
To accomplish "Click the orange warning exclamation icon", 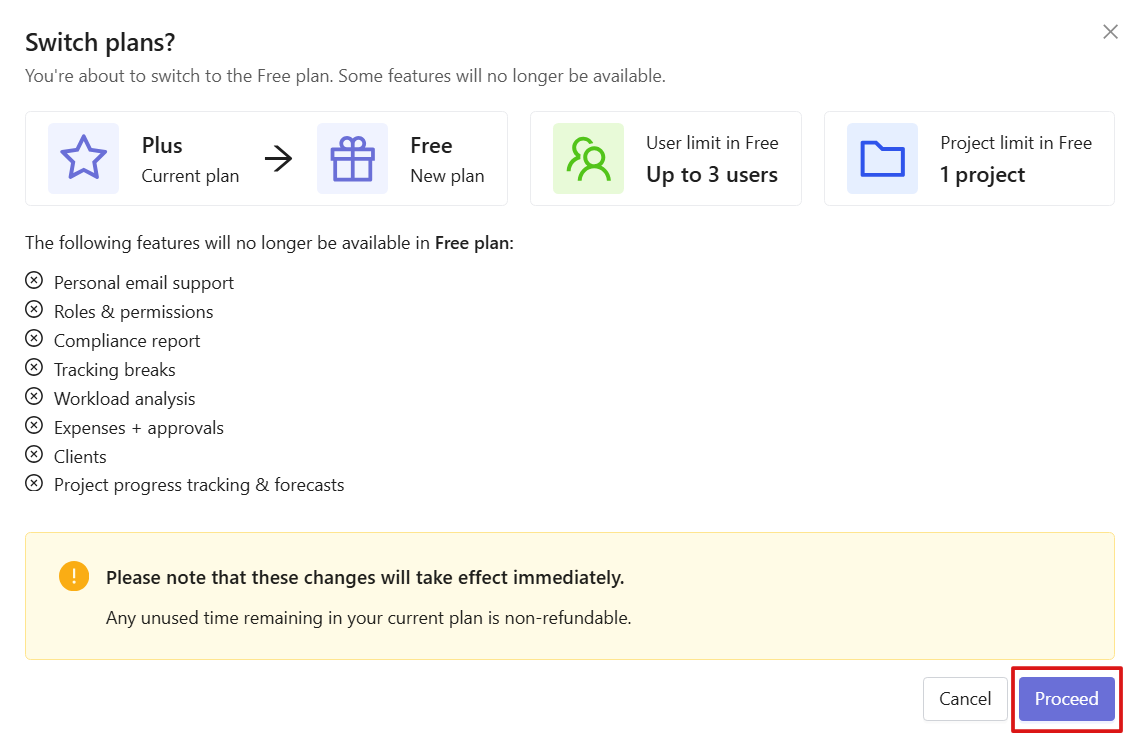I will (74, 576).
